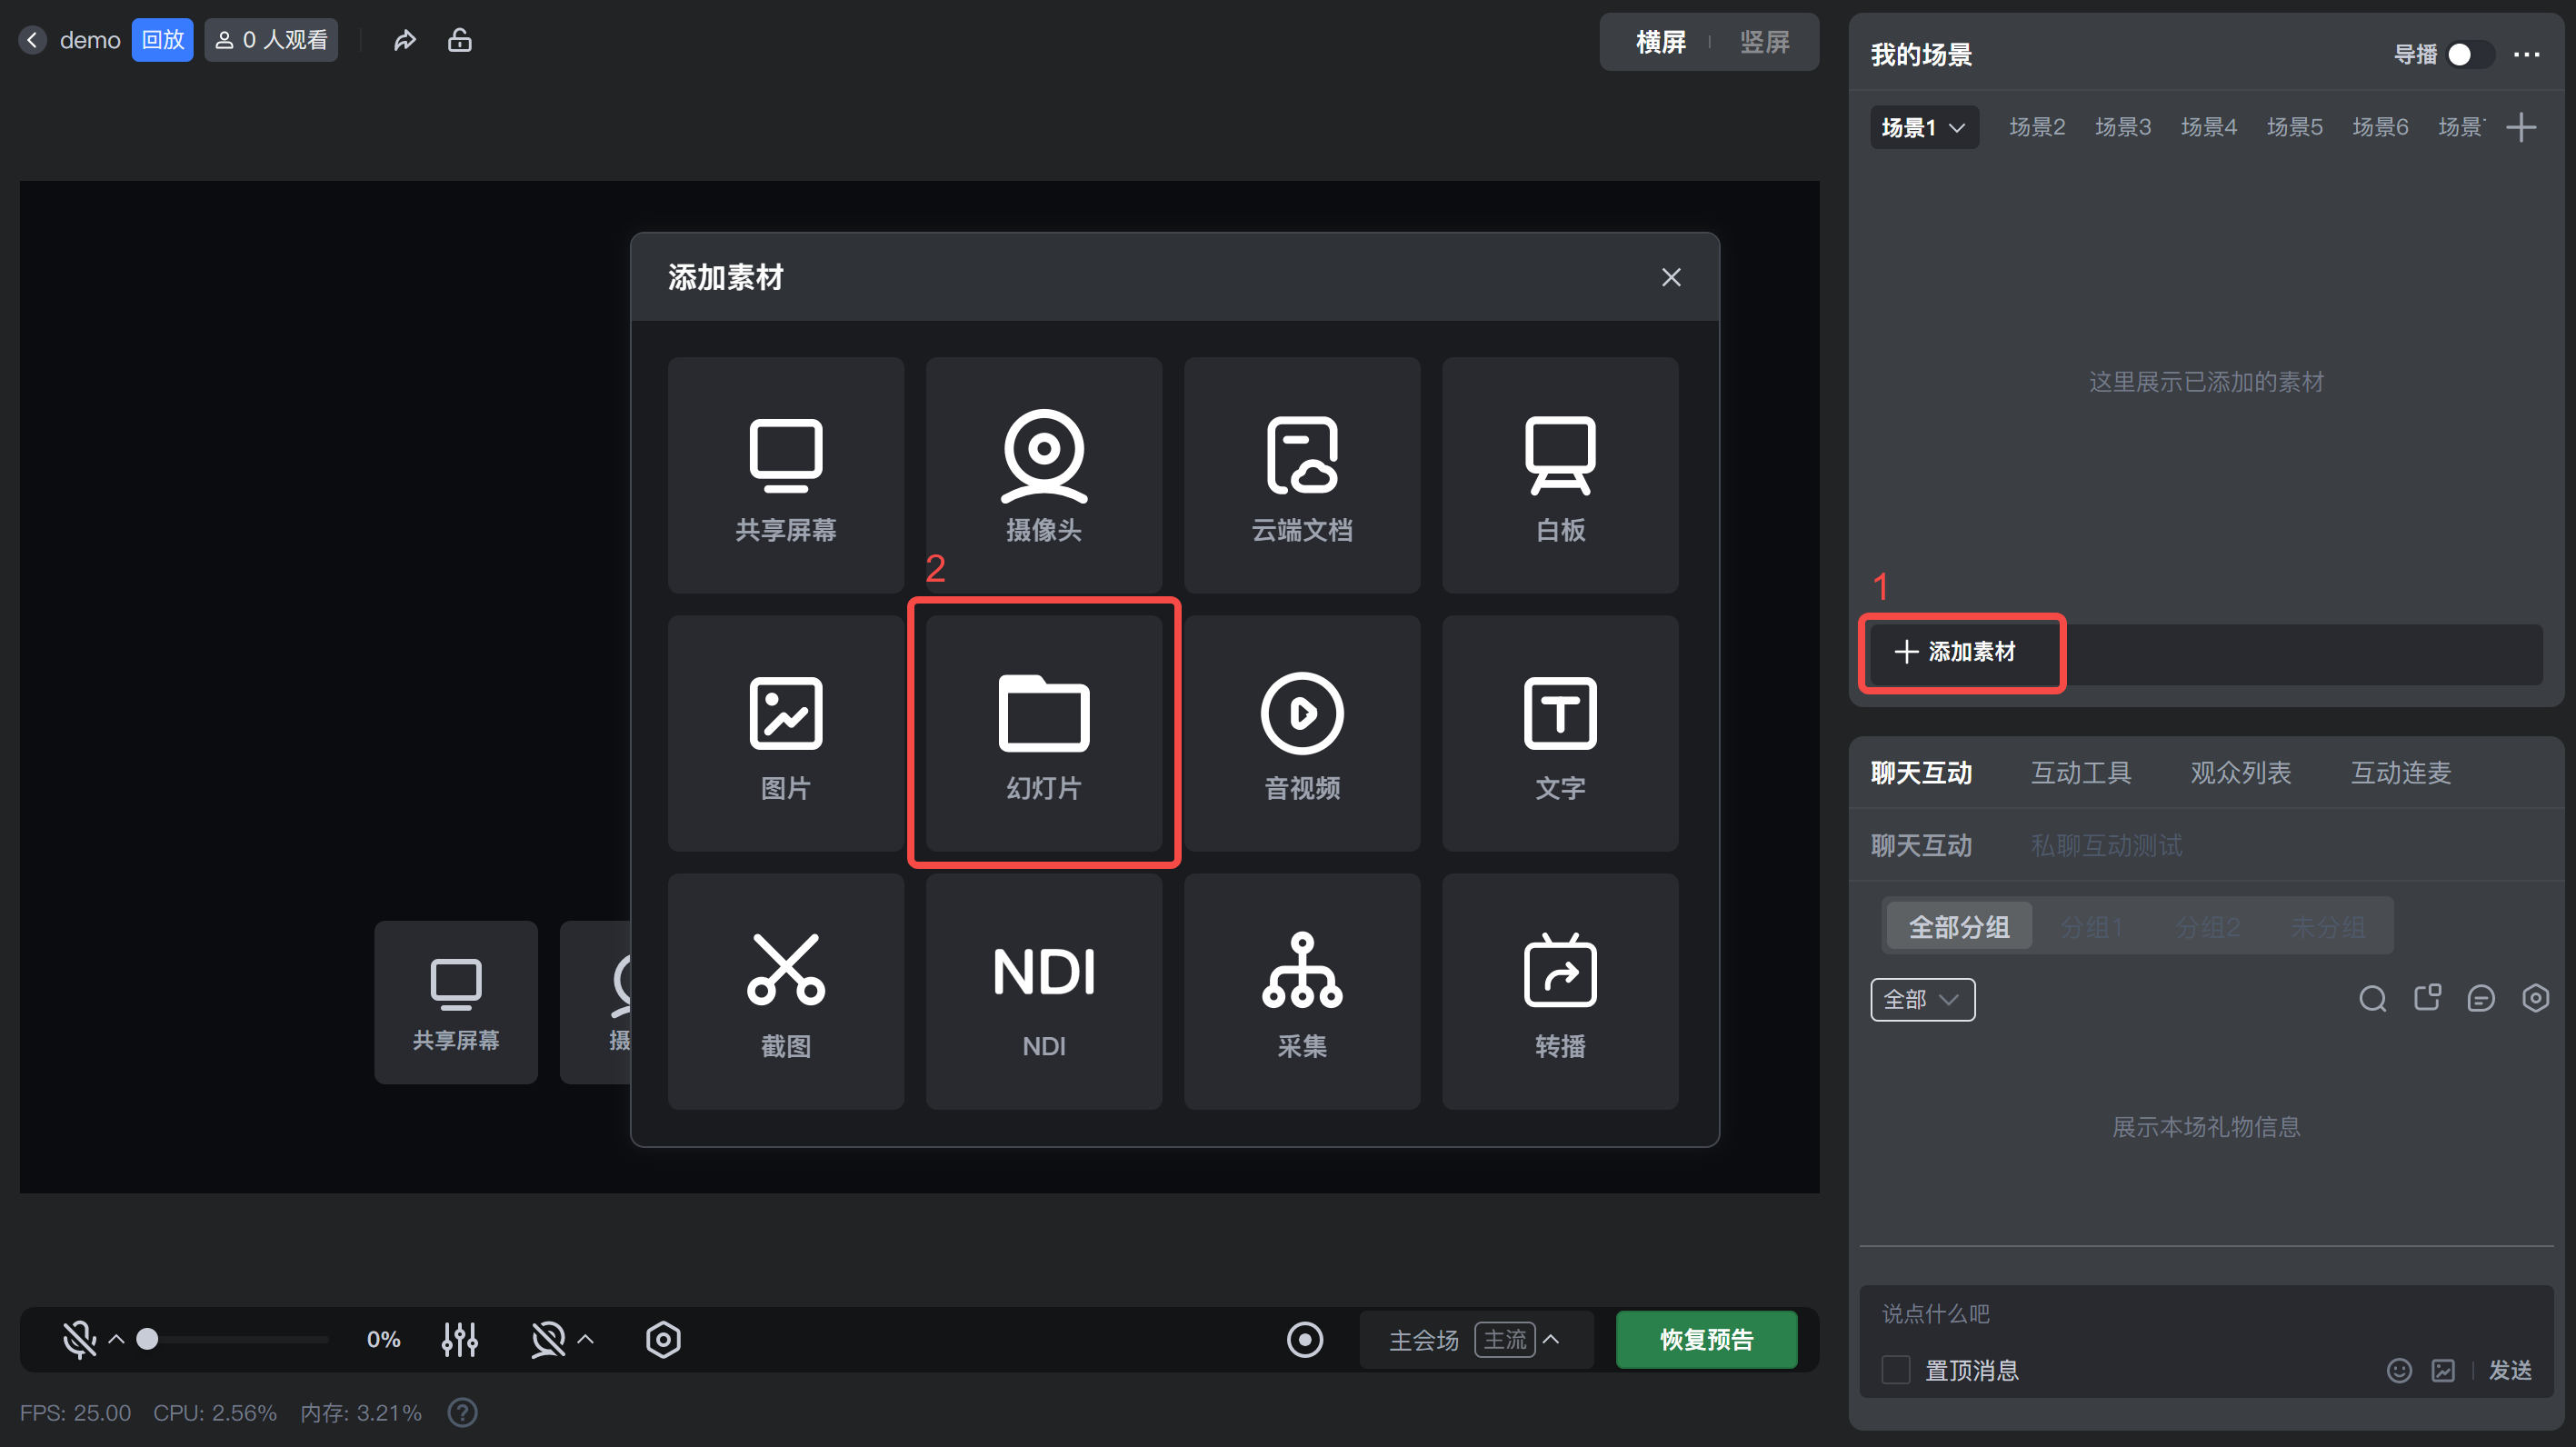Open the 转播 relay broadcast tile
This screenshot has height=1447, width=2576.
click(x=1559, y=991)
